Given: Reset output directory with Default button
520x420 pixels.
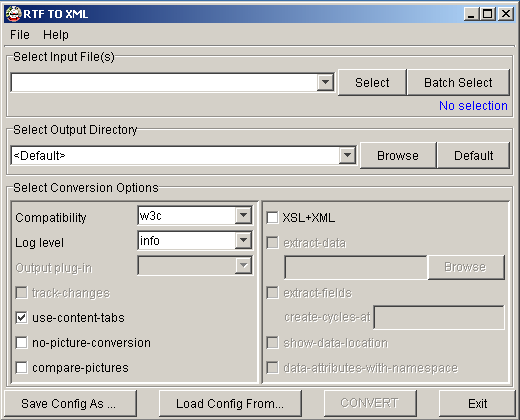Looking at the screenshot, I should pyautogui.click(x=473, y=156).
